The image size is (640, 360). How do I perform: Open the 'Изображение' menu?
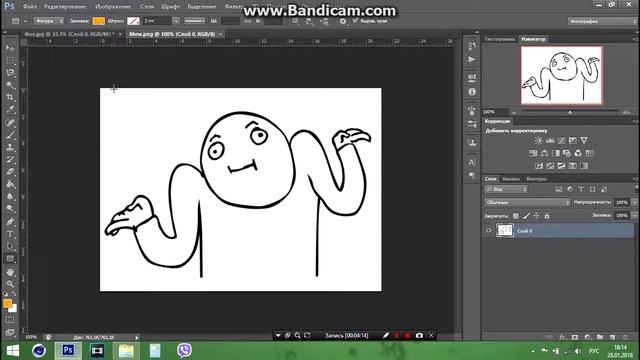[113, 7]
